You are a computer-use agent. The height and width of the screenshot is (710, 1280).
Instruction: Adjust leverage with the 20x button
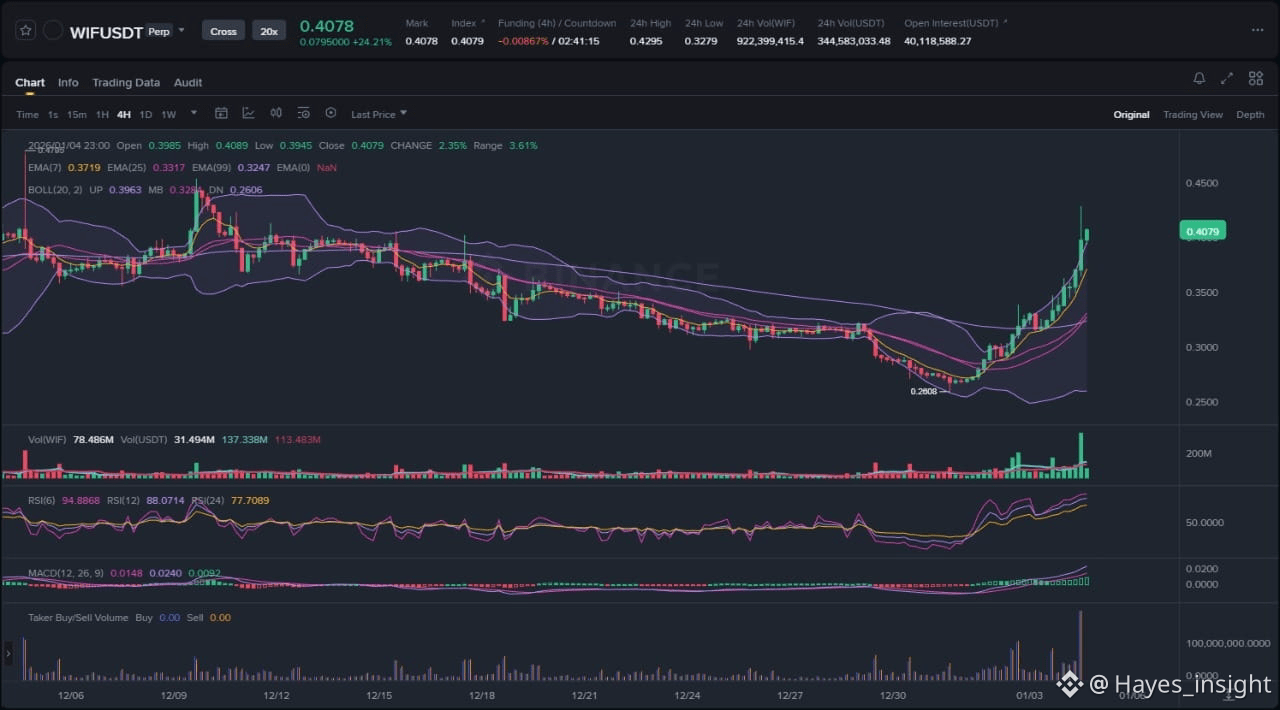[269, 31]
